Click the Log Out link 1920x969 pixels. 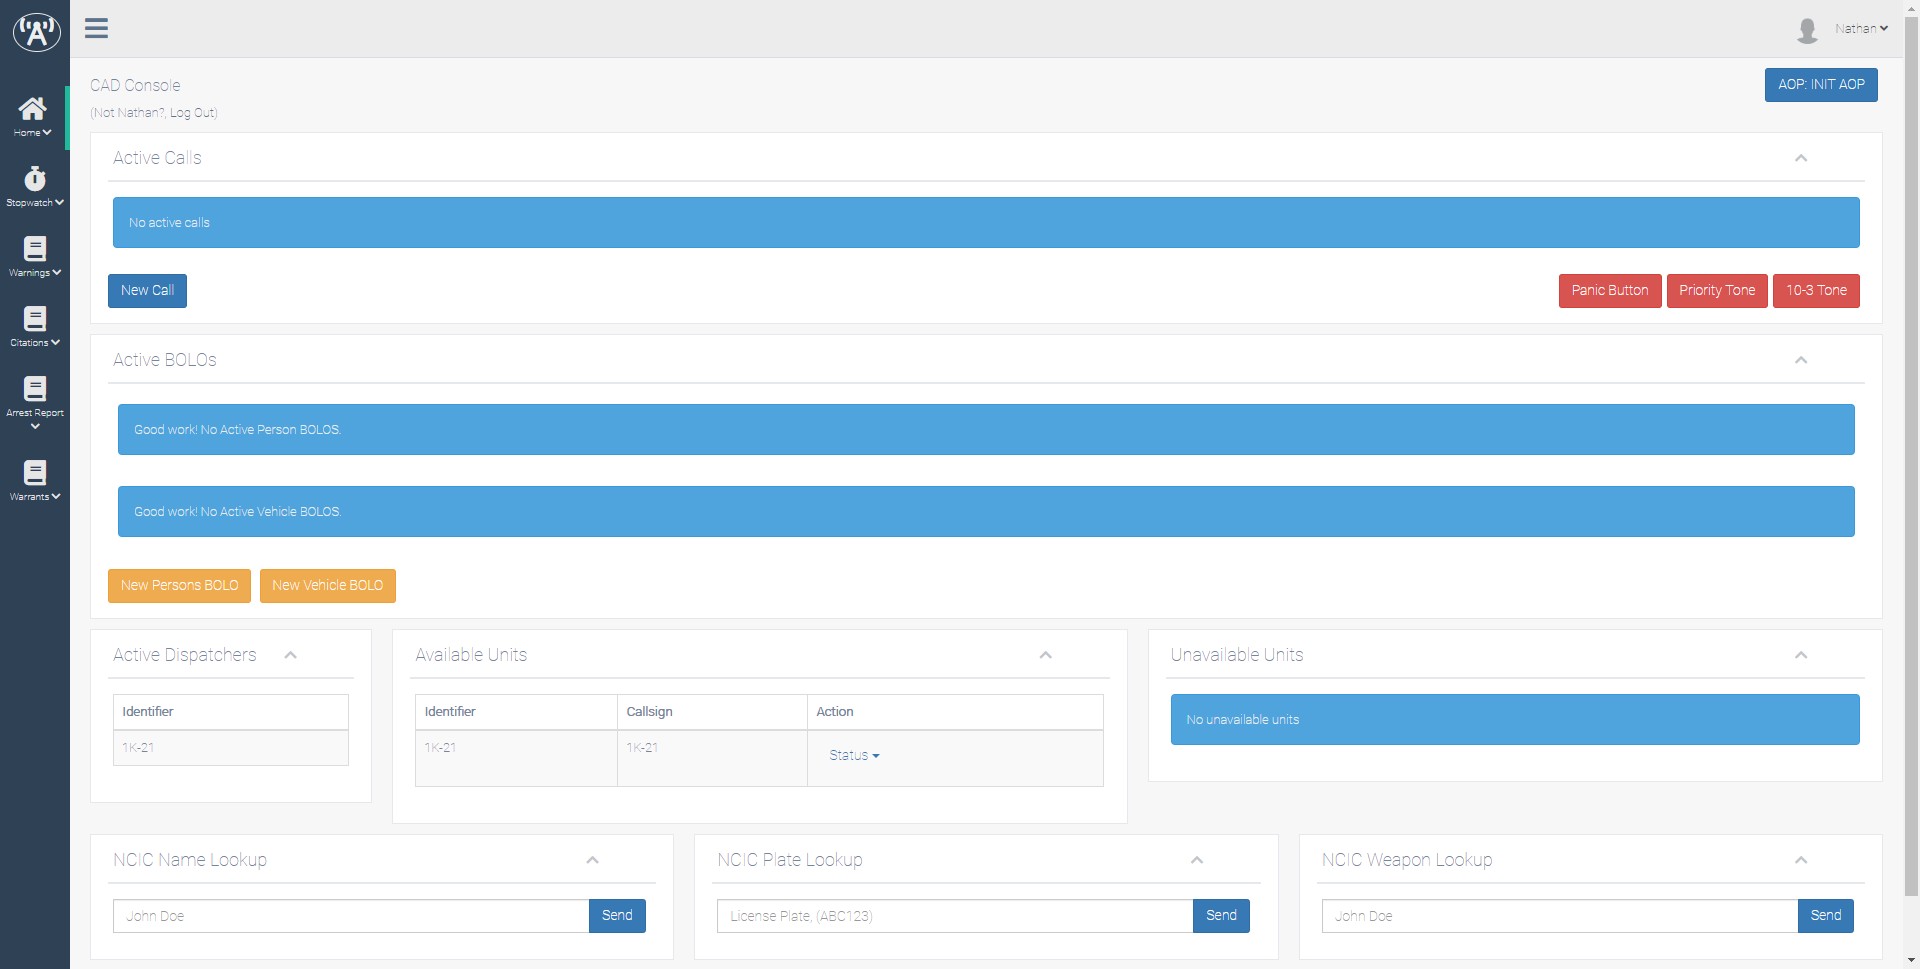(192, 113)
